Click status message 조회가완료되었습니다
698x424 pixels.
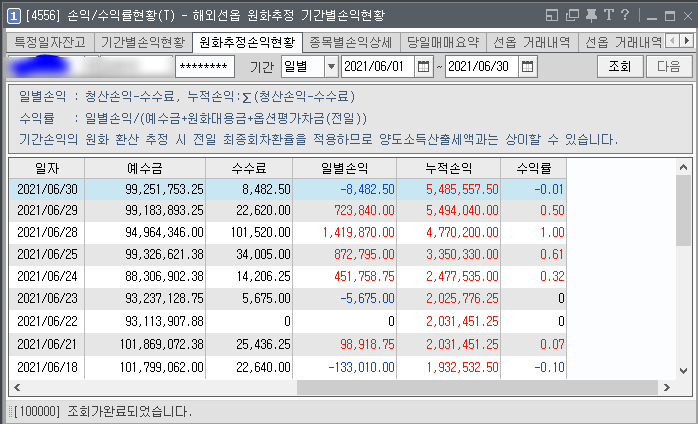129,412
